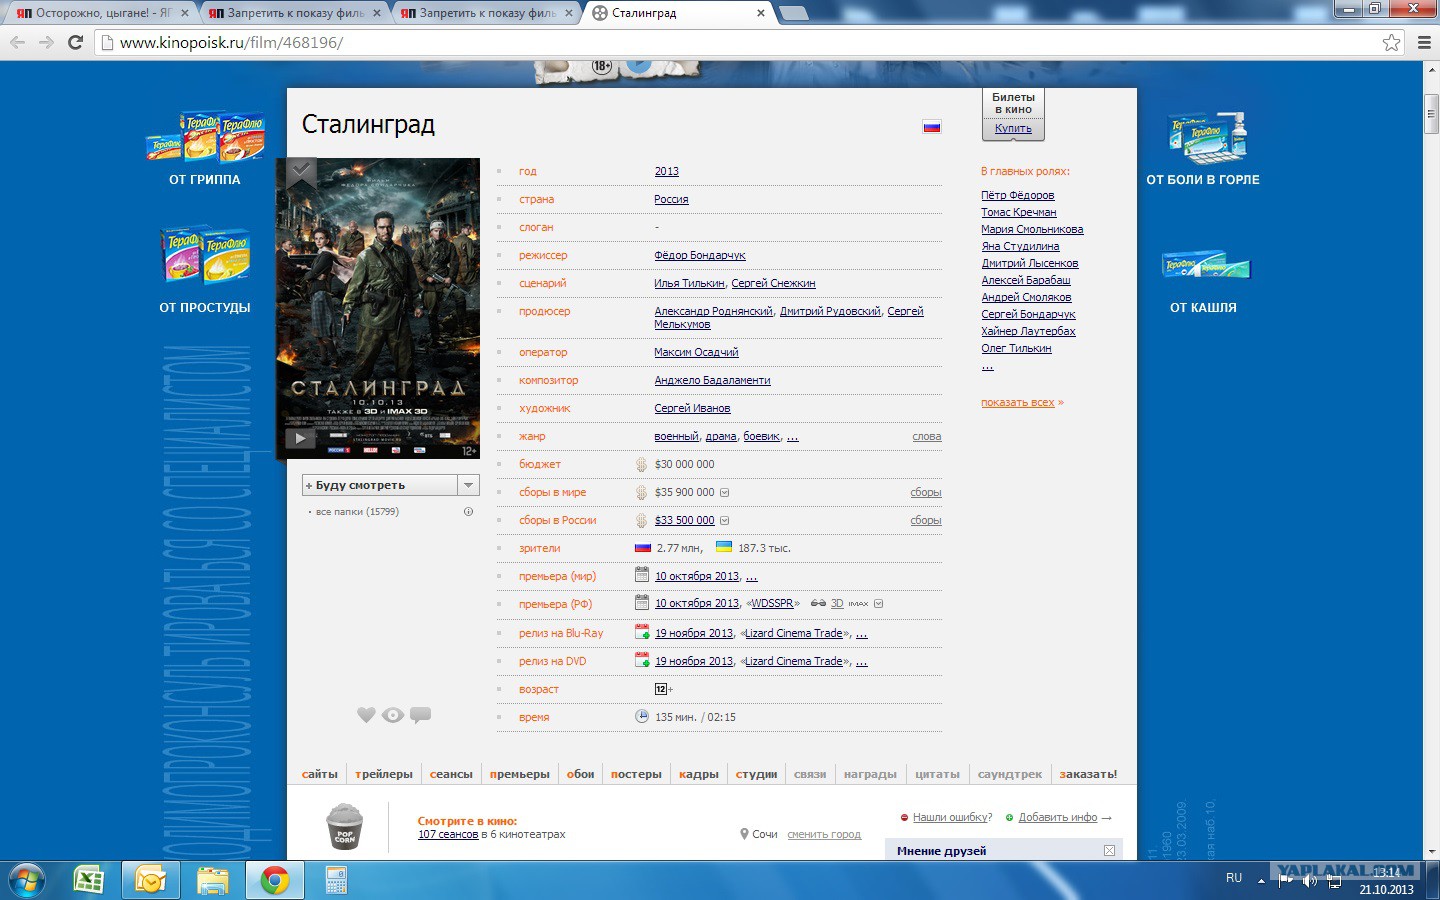The image size is (1440, 900).
Task: Click сменить город link
Action: (x=824, y=834)
